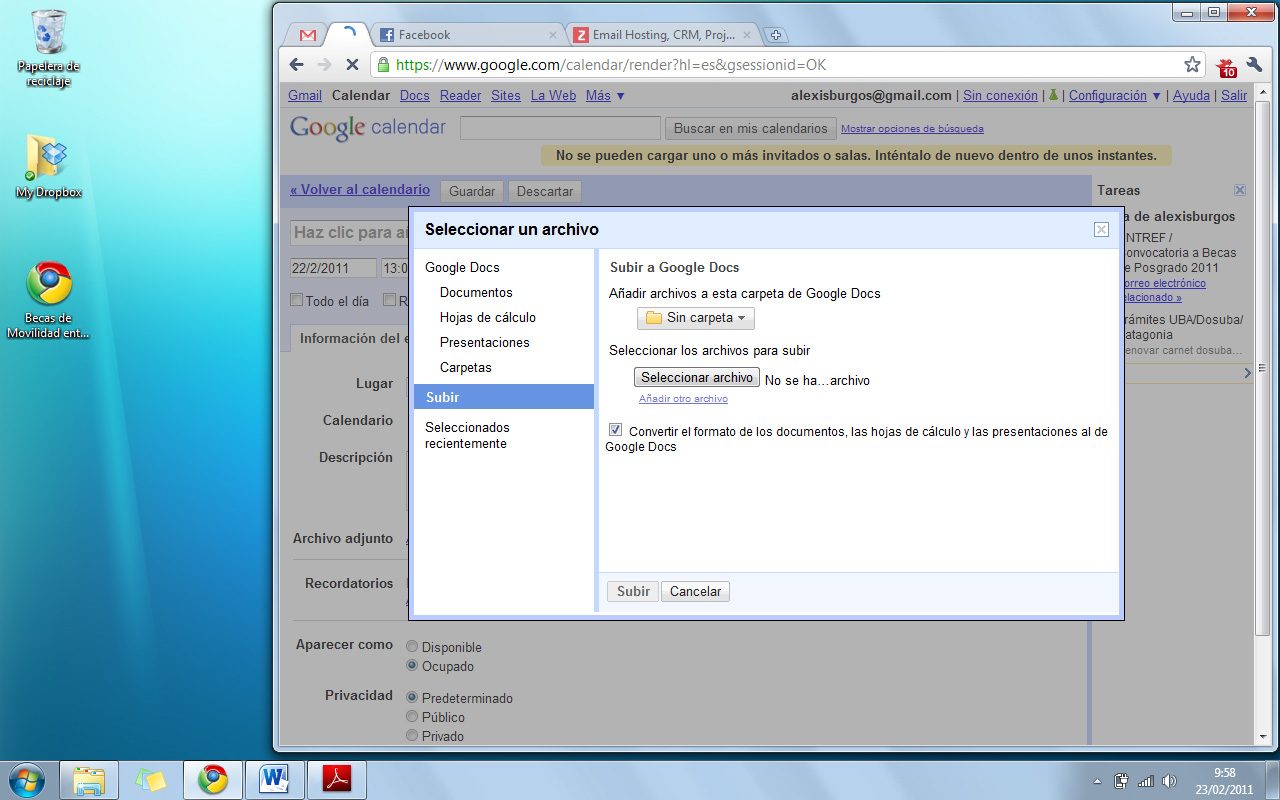Select the Predeterminado privacy option
The height and width of the screenshot is (800, 1280).
[412, 698]
